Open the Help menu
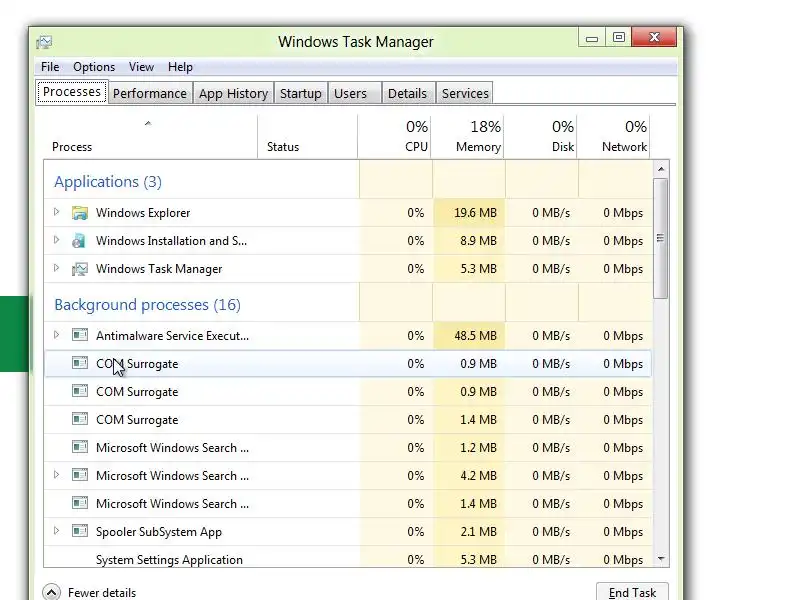Viewport: 800px width, 600px height. point(180,67)
